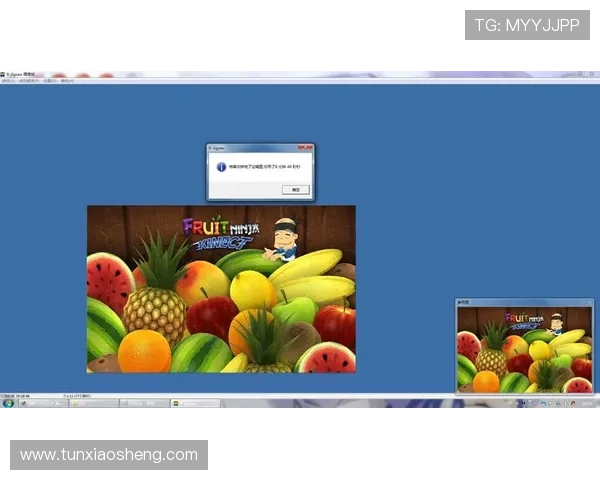
Task: Click the ninja character in the large puzzle image
Action: tap(287, 235)
